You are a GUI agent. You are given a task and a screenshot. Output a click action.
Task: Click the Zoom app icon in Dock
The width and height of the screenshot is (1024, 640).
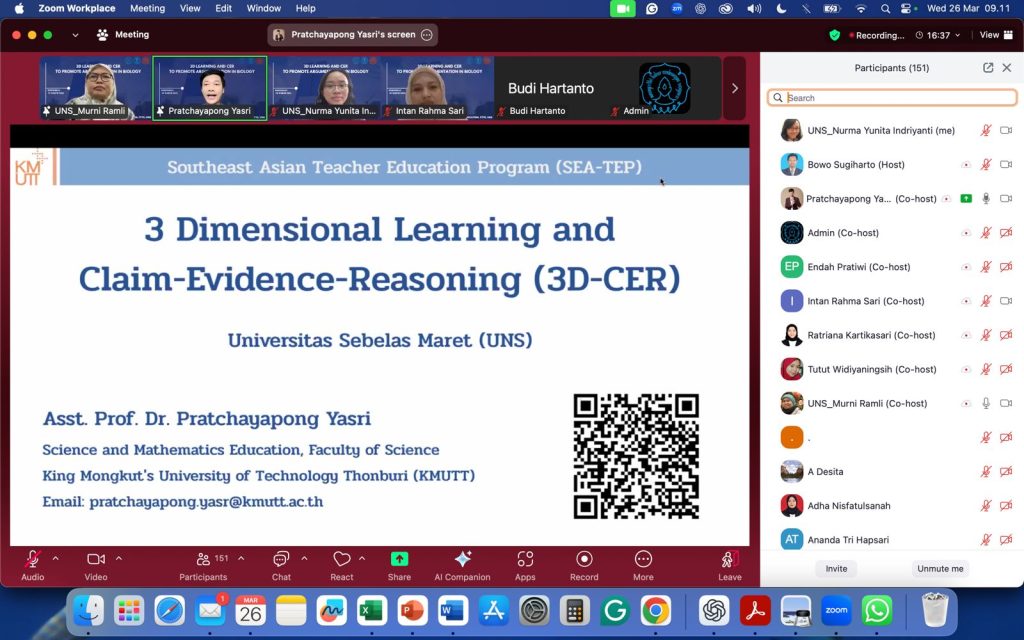pos(837,611)
